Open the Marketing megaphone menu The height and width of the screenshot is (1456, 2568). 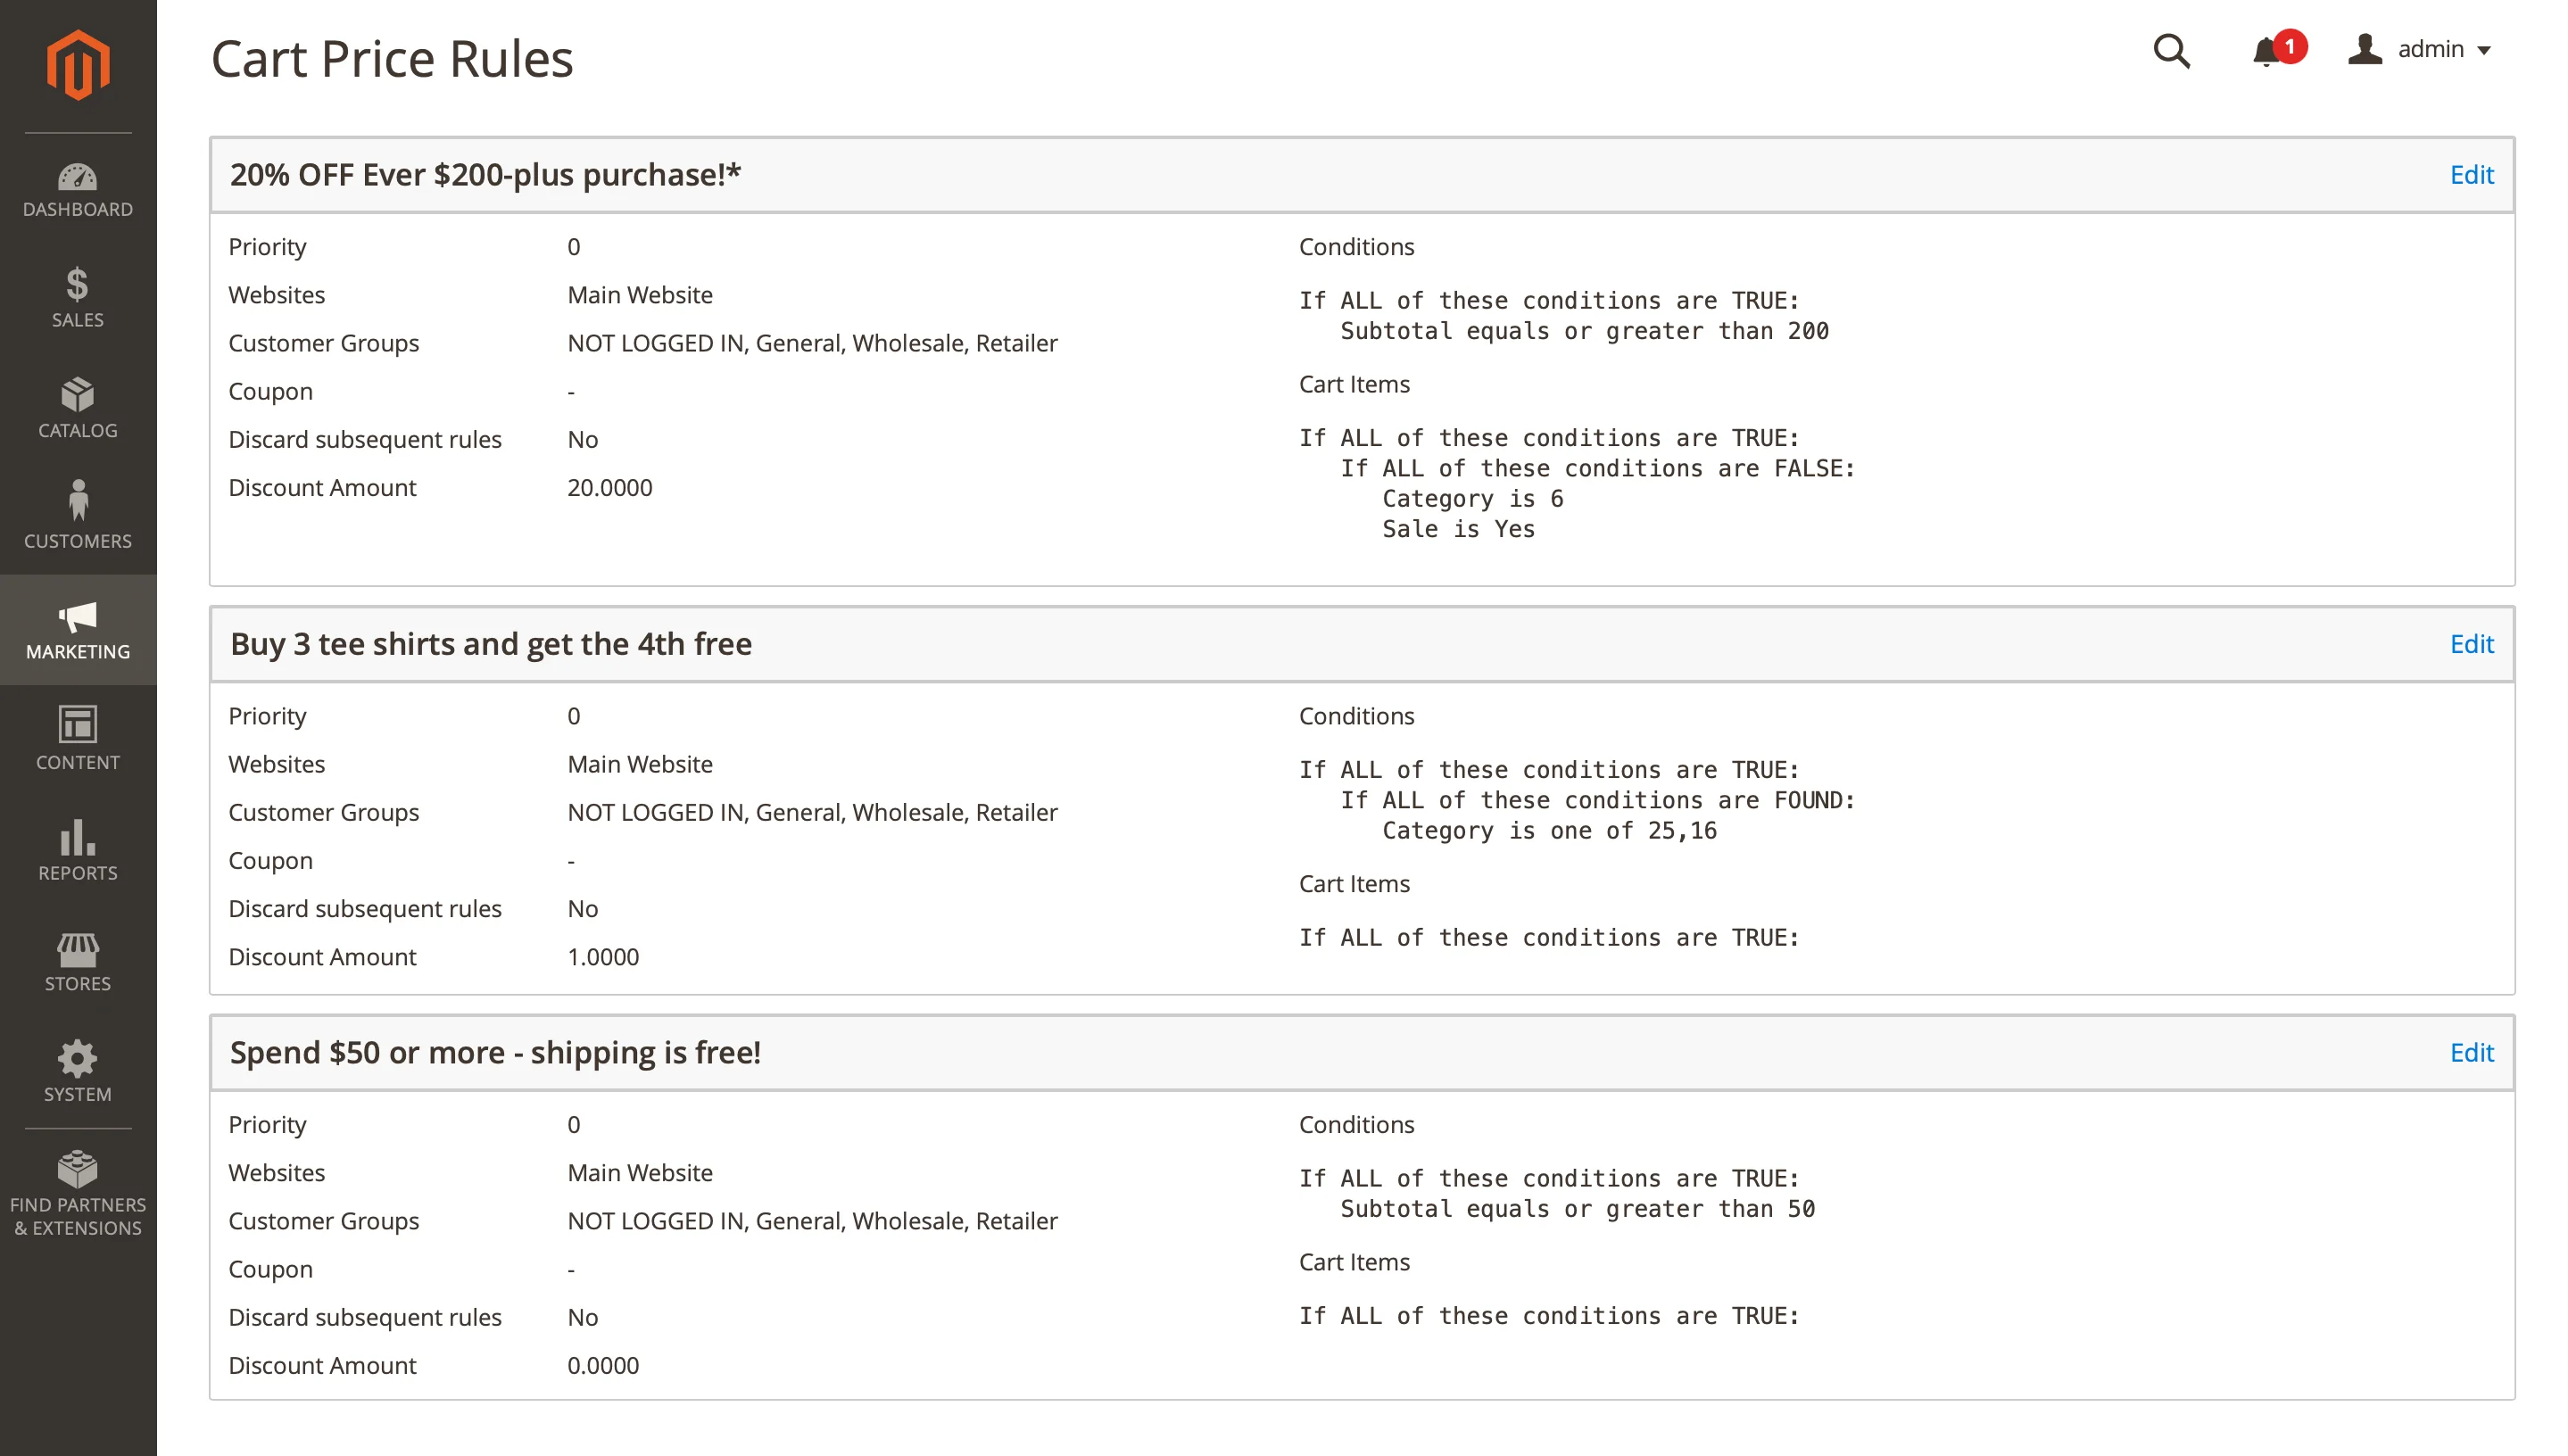(78, 630)
